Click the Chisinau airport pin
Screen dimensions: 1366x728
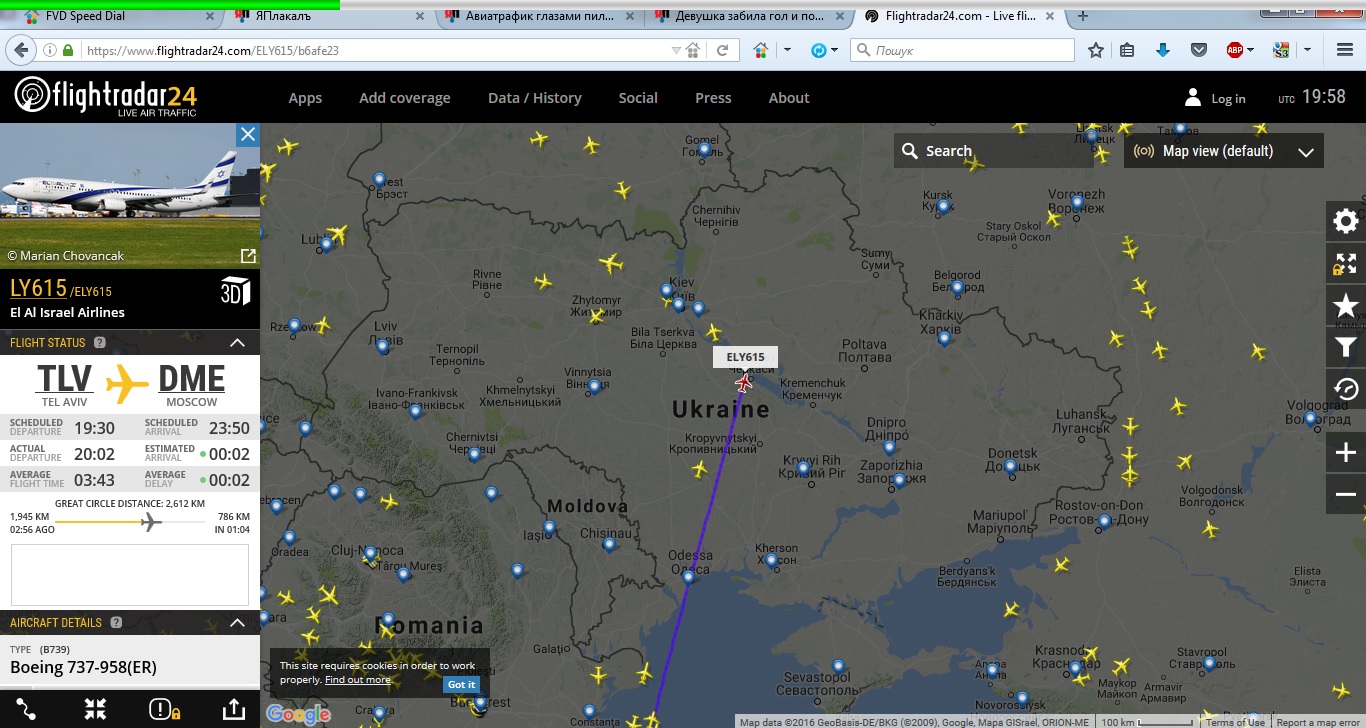[609, 545]
